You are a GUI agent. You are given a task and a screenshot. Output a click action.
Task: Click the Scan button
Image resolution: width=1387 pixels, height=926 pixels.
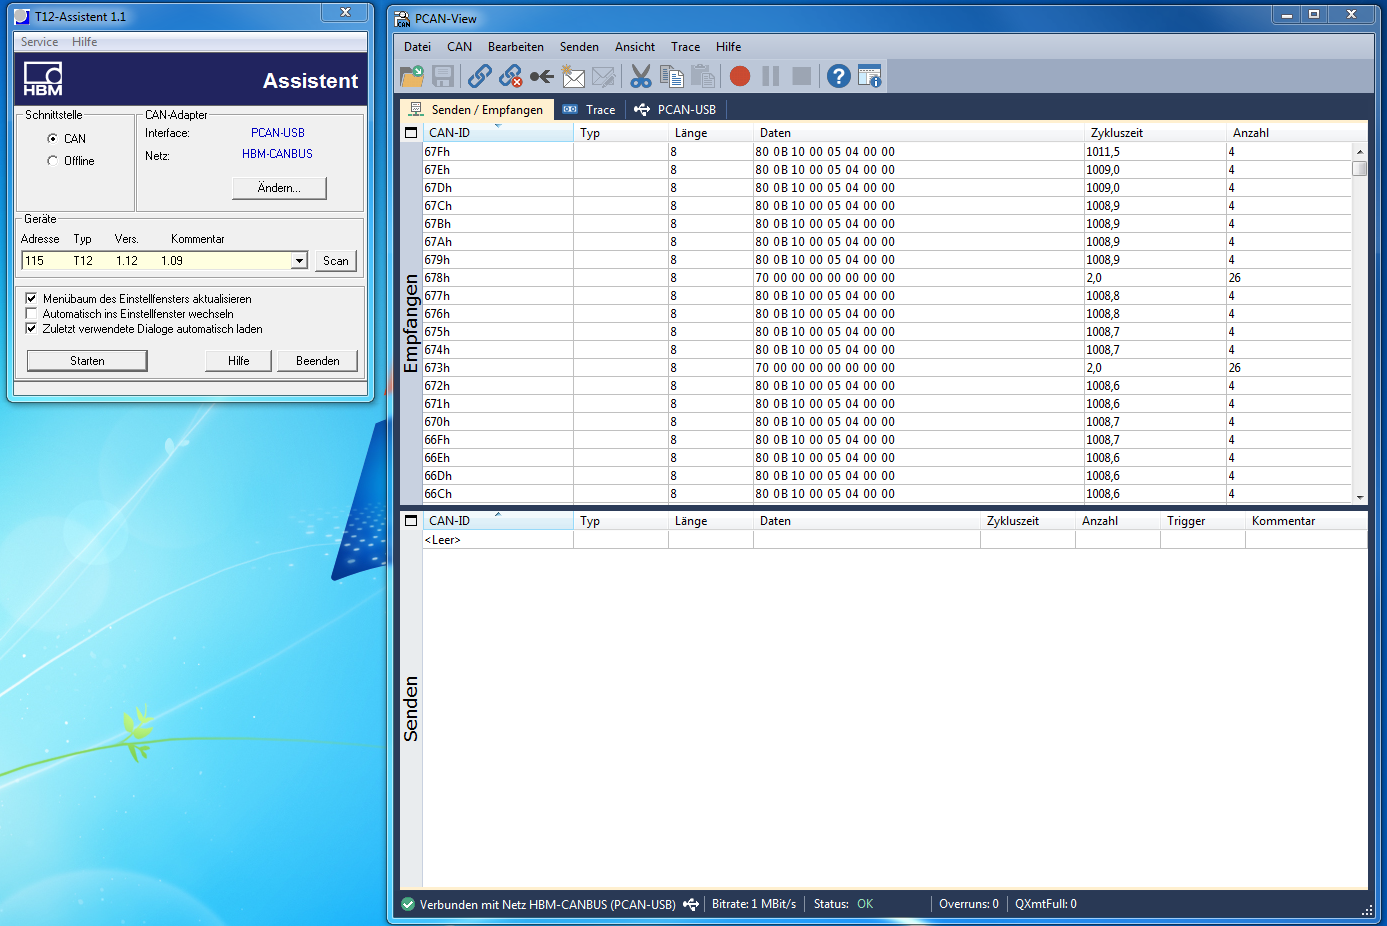click(336, 261)
